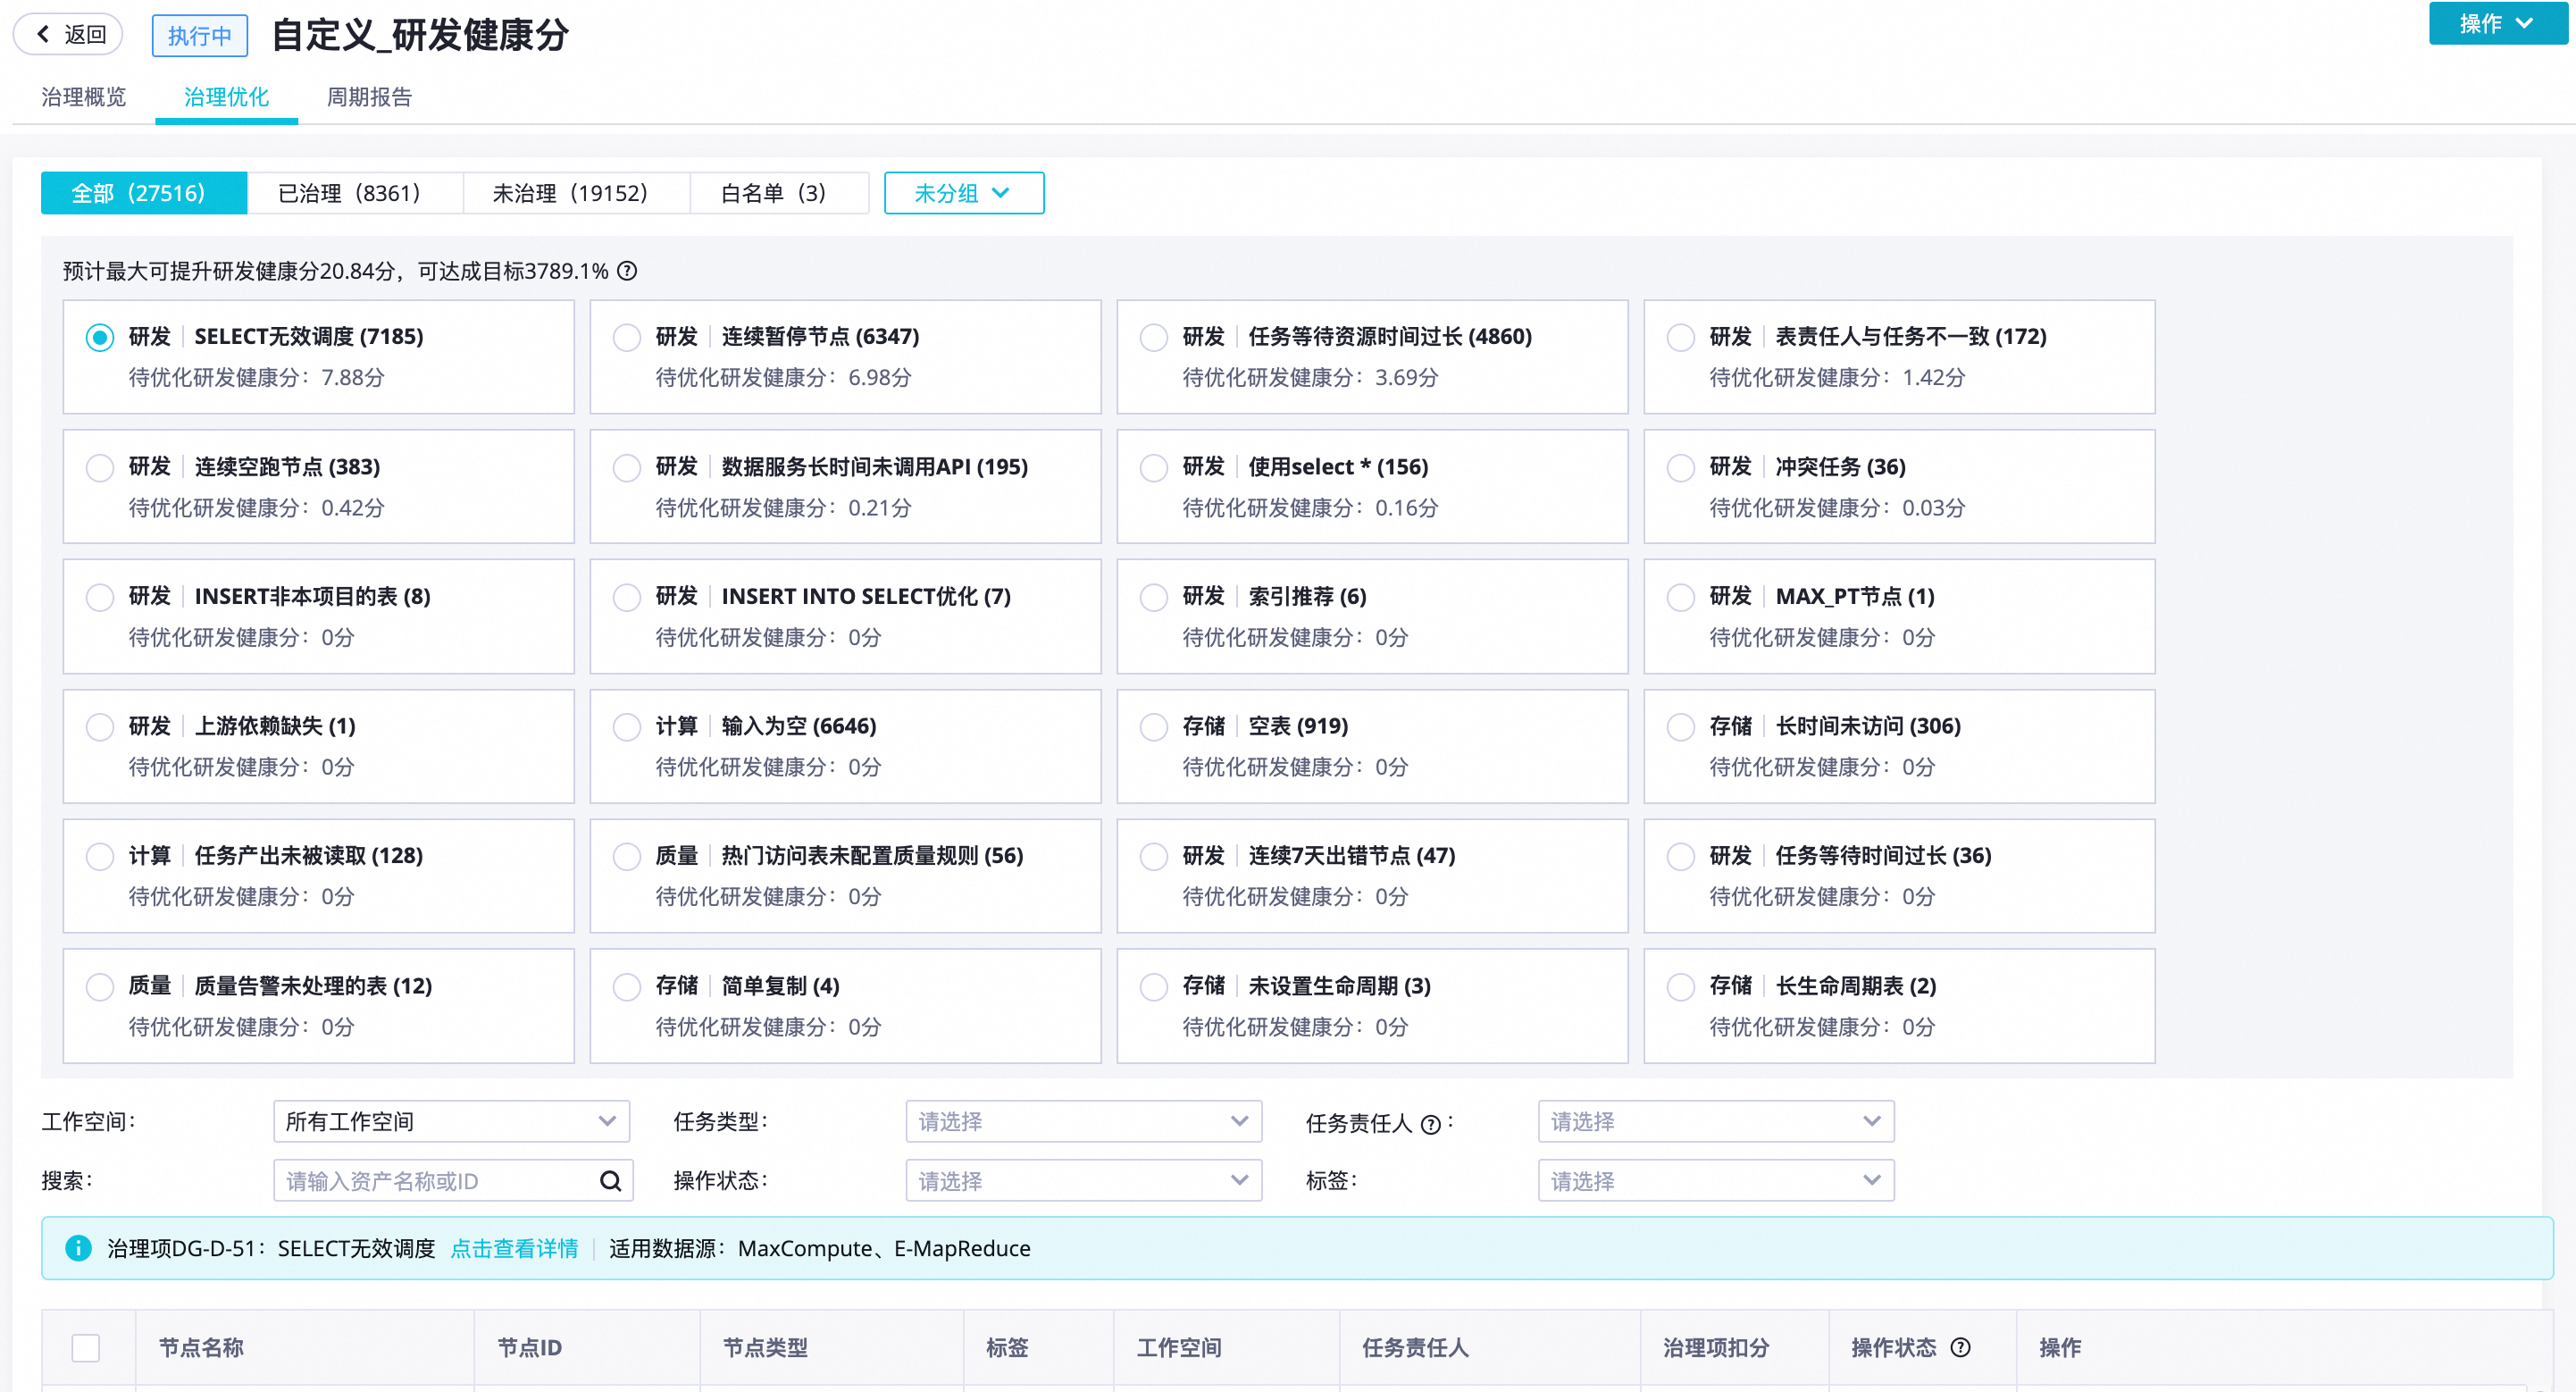
Task: Filter by 白名单 (3) tab
Action: pyautogui.click(x=778, y=193)
